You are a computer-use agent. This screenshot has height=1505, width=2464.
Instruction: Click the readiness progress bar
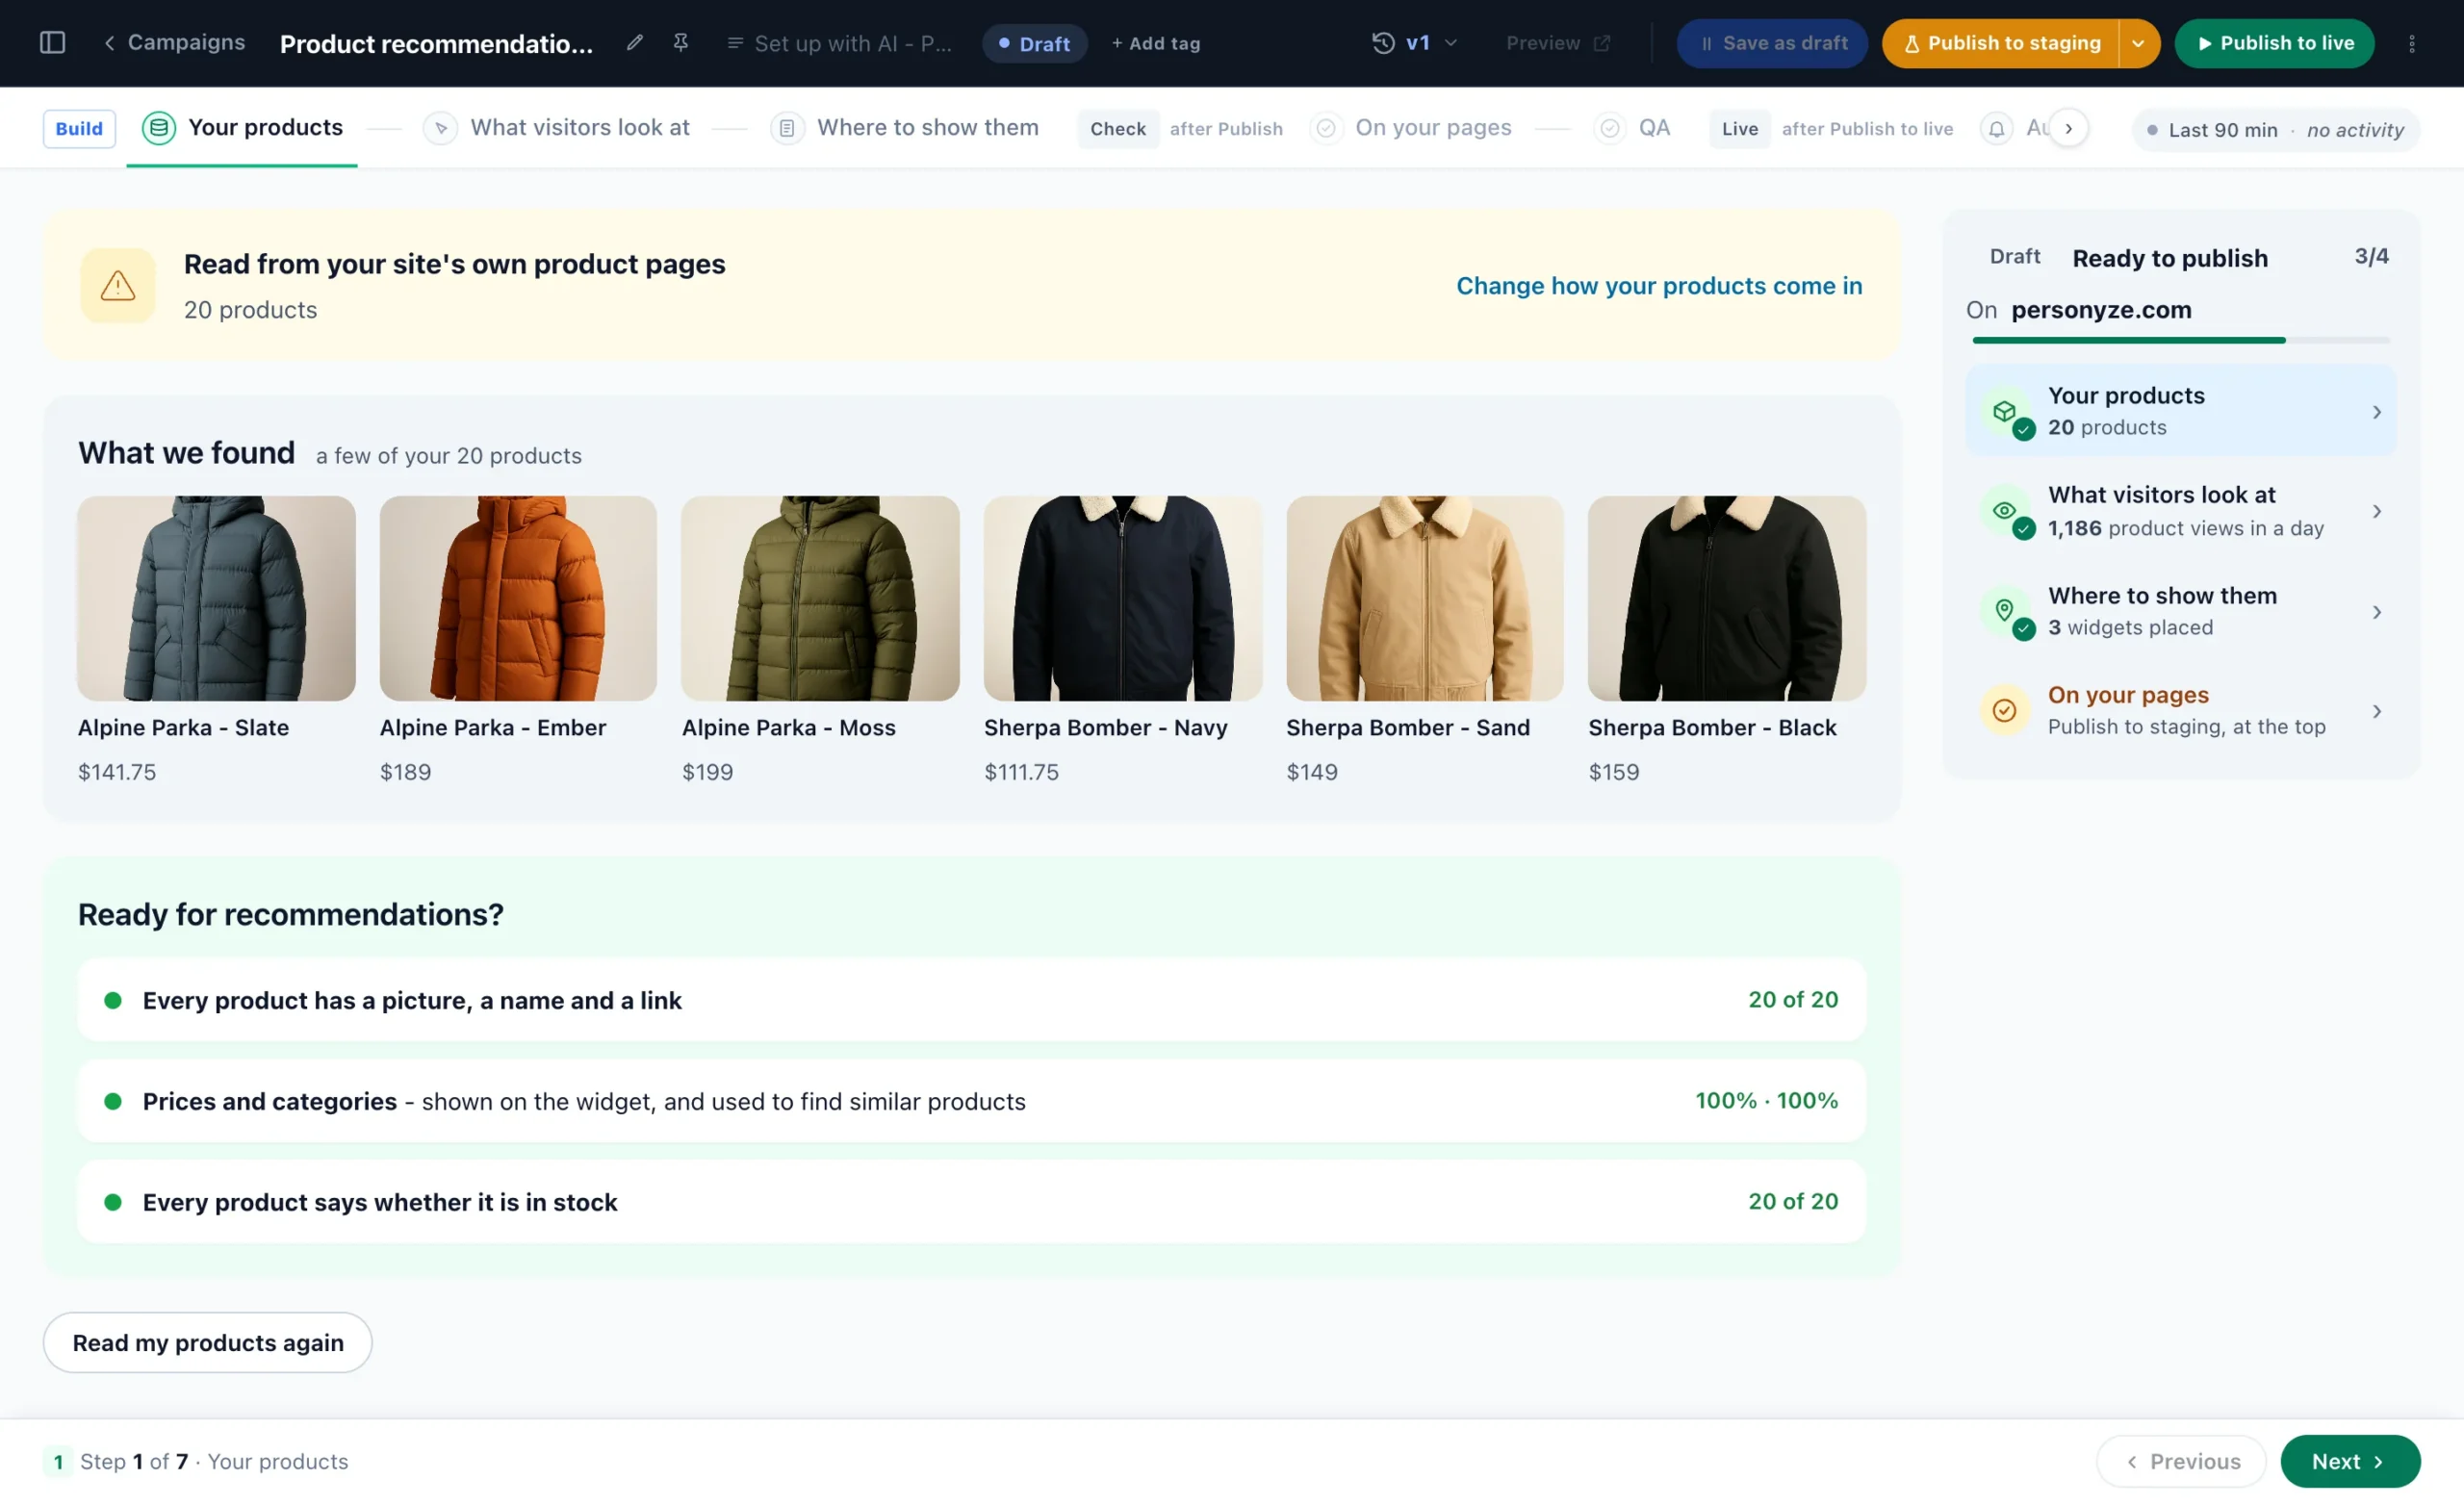pos(2181,340)
